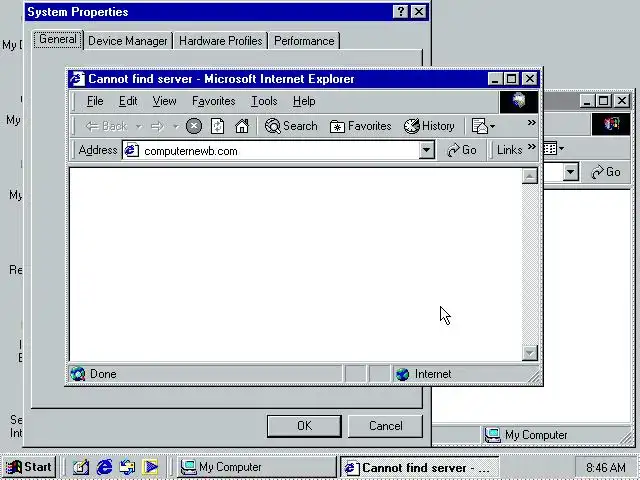Open the address bar dropdown list
The height and width of the screenshot is (480, 640).
[427, 150]
